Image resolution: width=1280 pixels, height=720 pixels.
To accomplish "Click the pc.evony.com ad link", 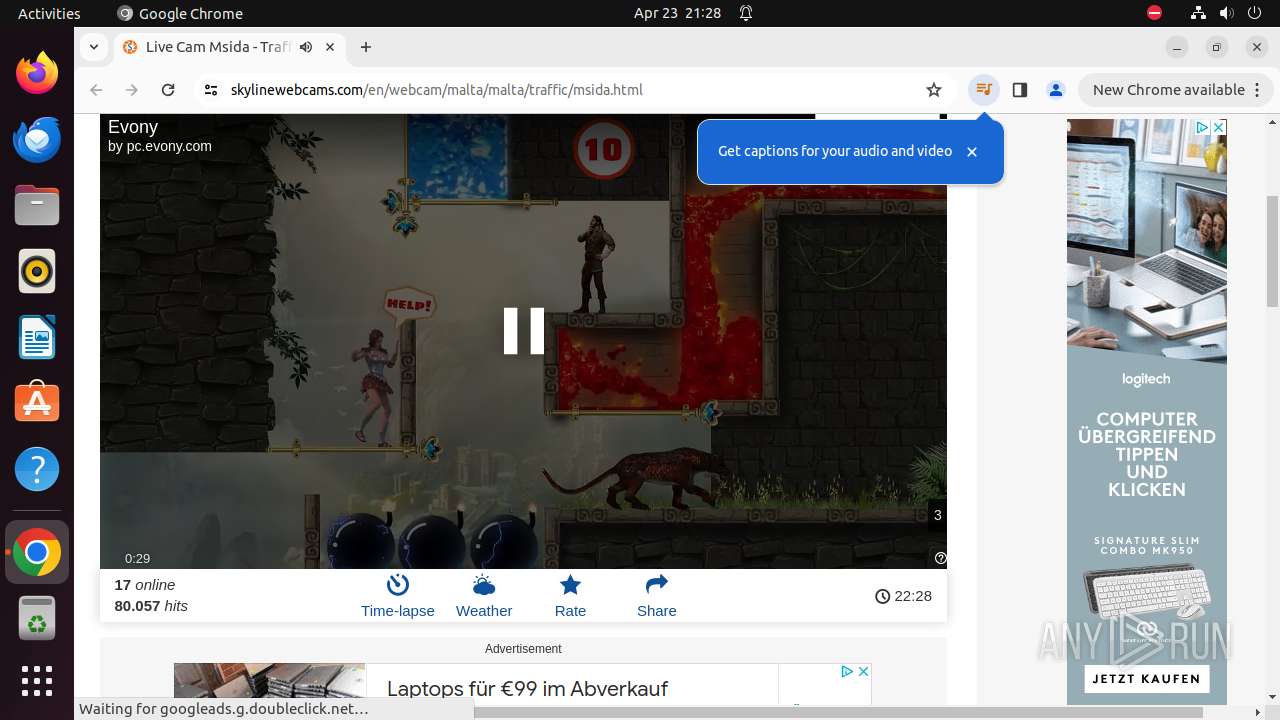I will pyautogui.click(x=160, y=146).
